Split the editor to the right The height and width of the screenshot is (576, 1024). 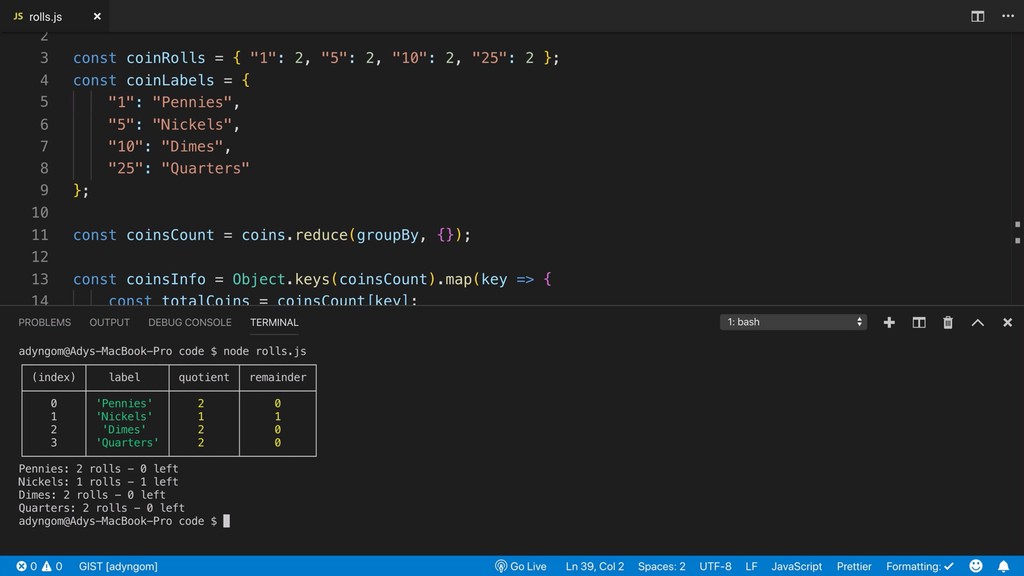pyautogui.click(x=977, y=16)
